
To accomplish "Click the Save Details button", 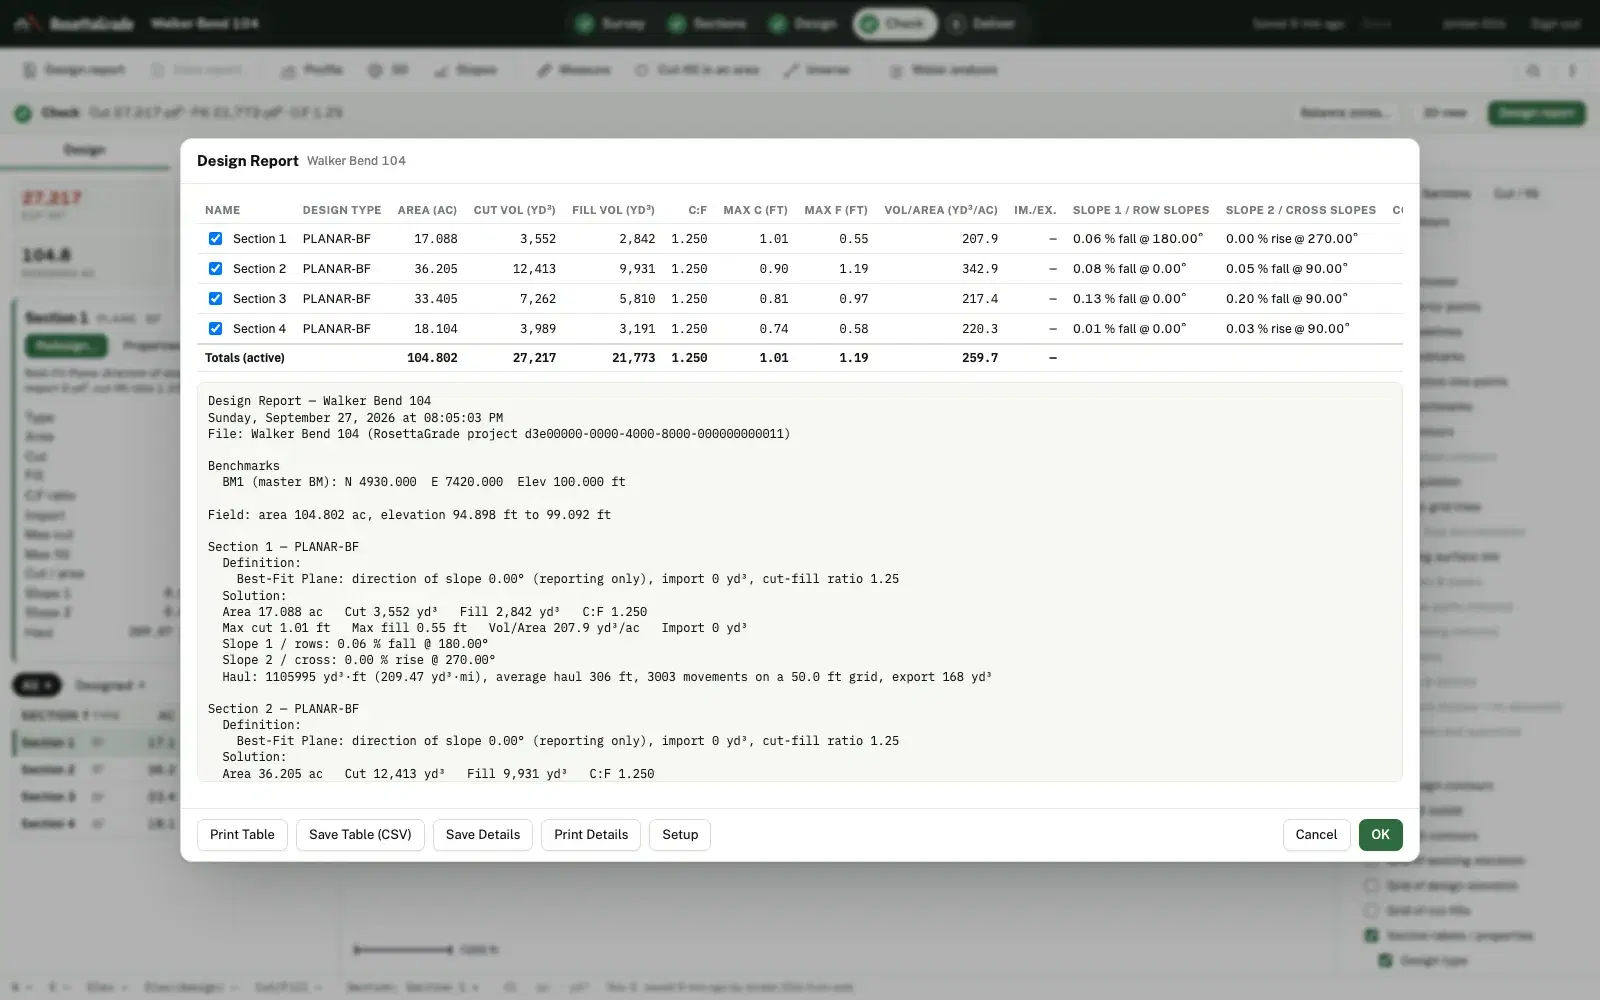I will pyautogui.click(x=483, y=835).
